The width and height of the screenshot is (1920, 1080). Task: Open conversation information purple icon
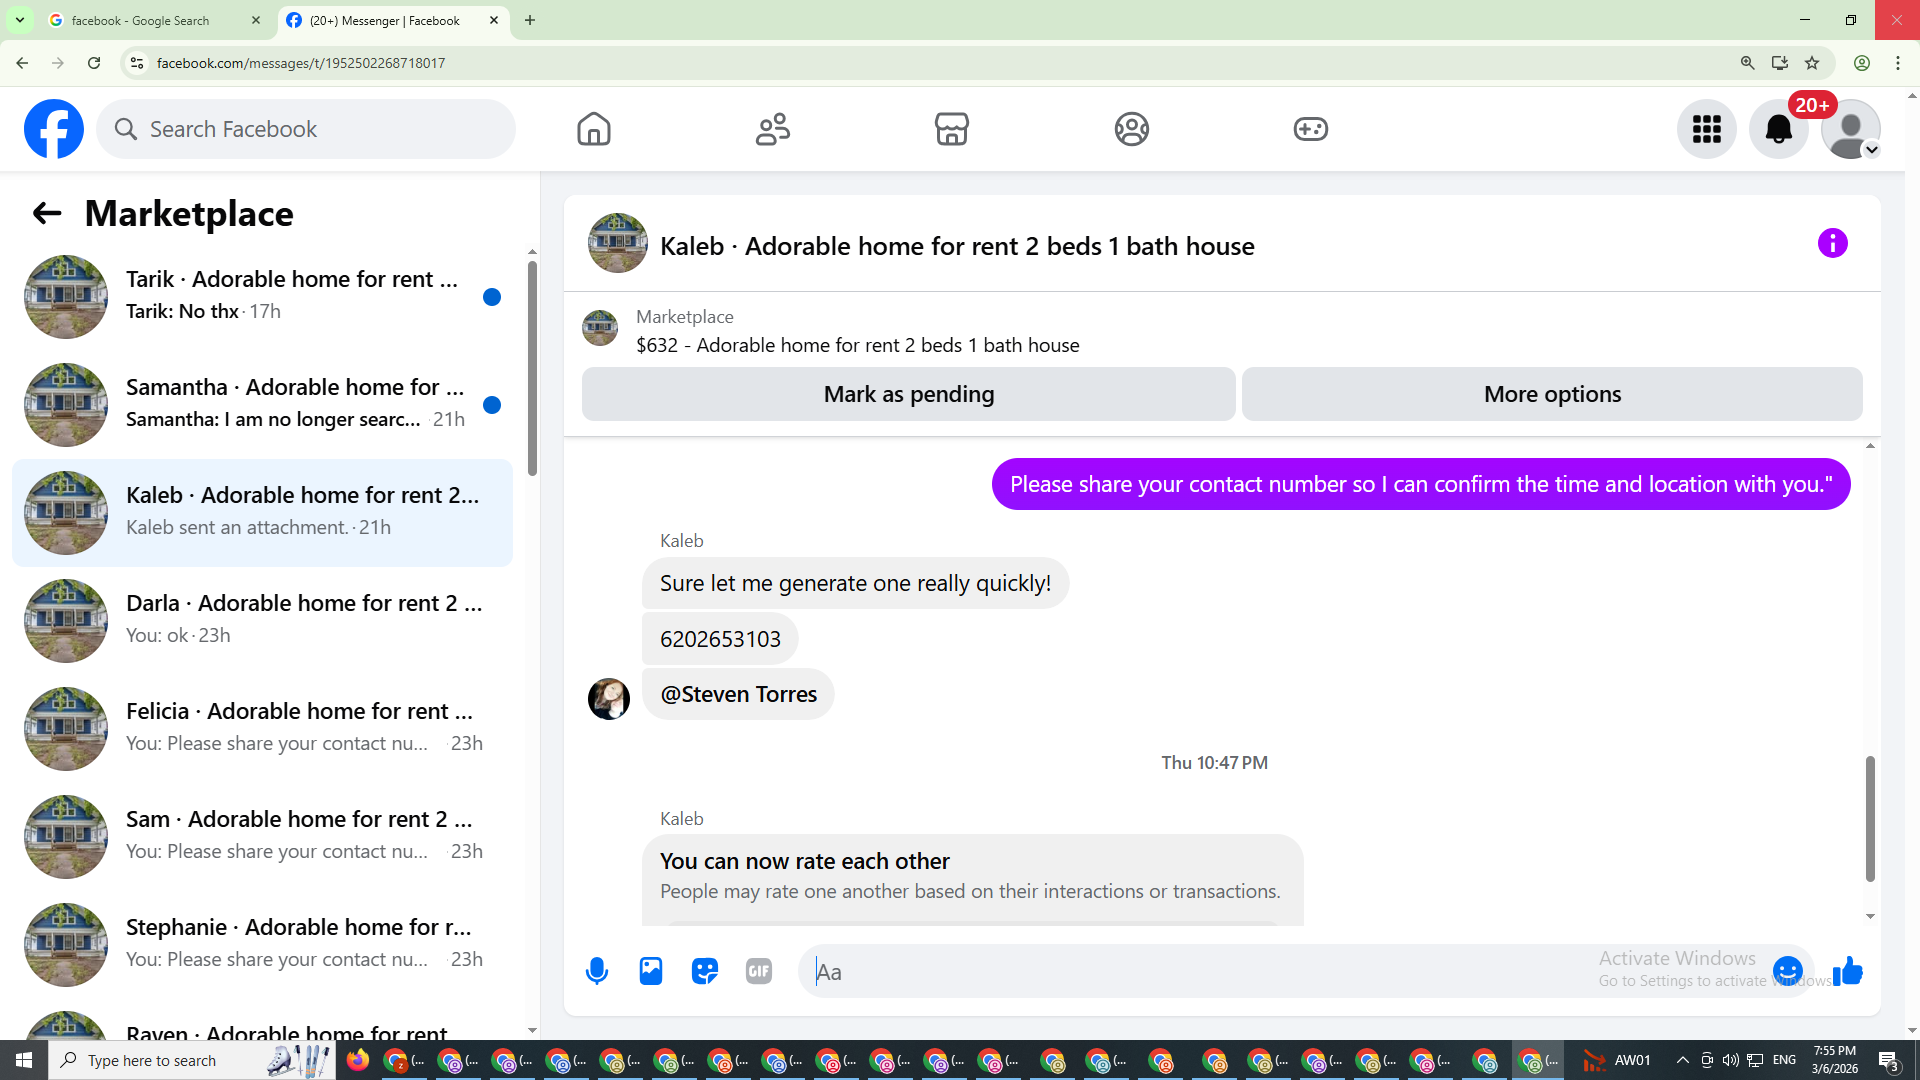[x=1832, y=243]
